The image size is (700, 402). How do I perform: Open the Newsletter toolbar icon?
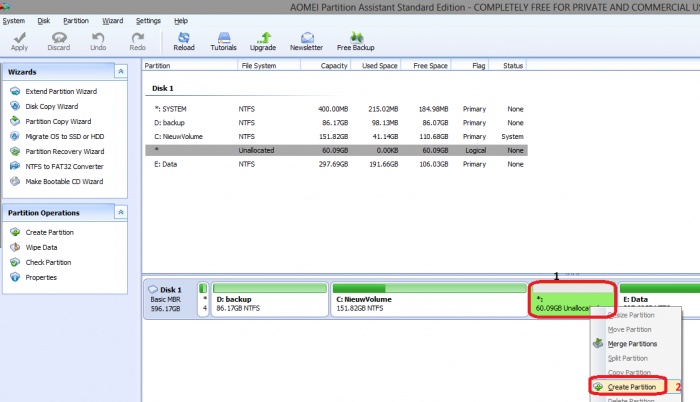point(306,41)
